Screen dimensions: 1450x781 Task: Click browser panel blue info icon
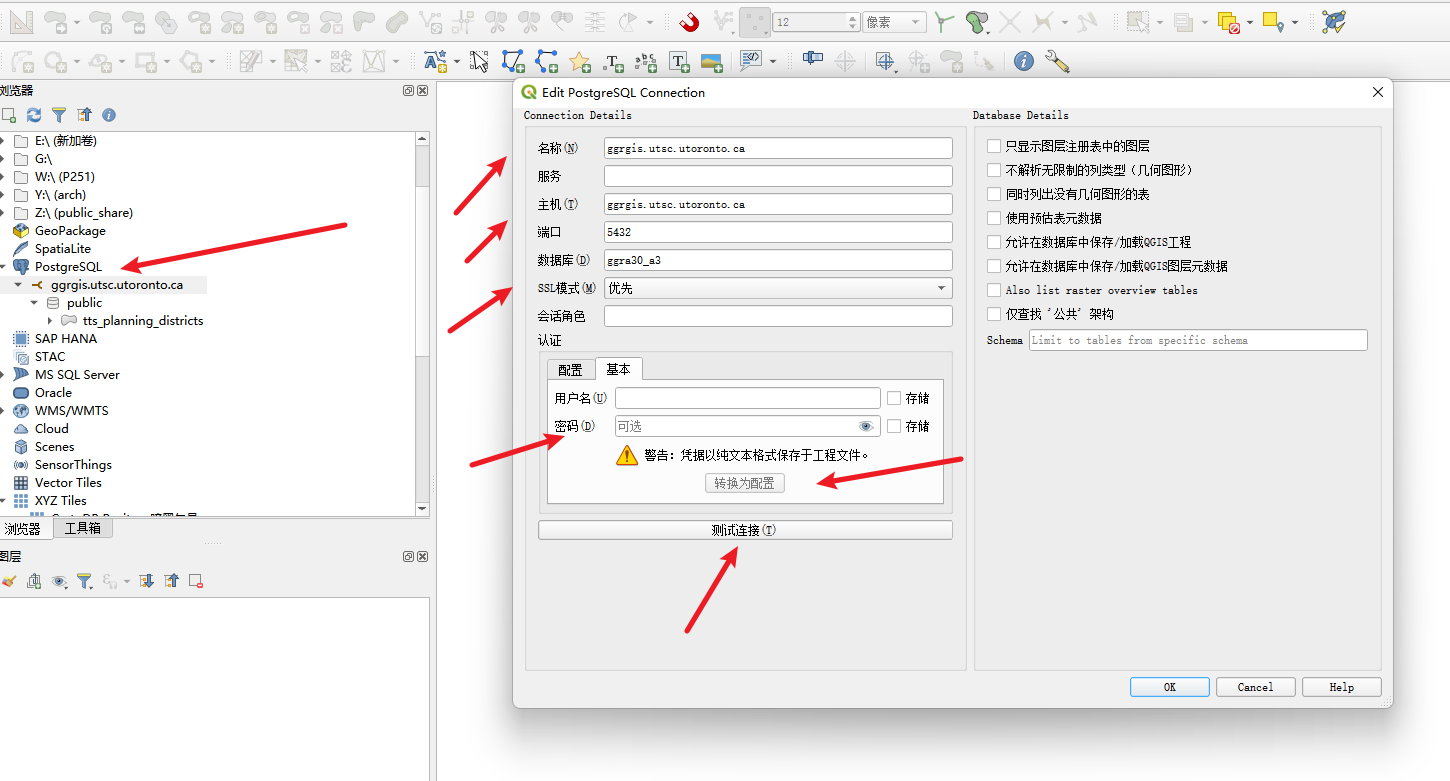click(x=109, y=115)
